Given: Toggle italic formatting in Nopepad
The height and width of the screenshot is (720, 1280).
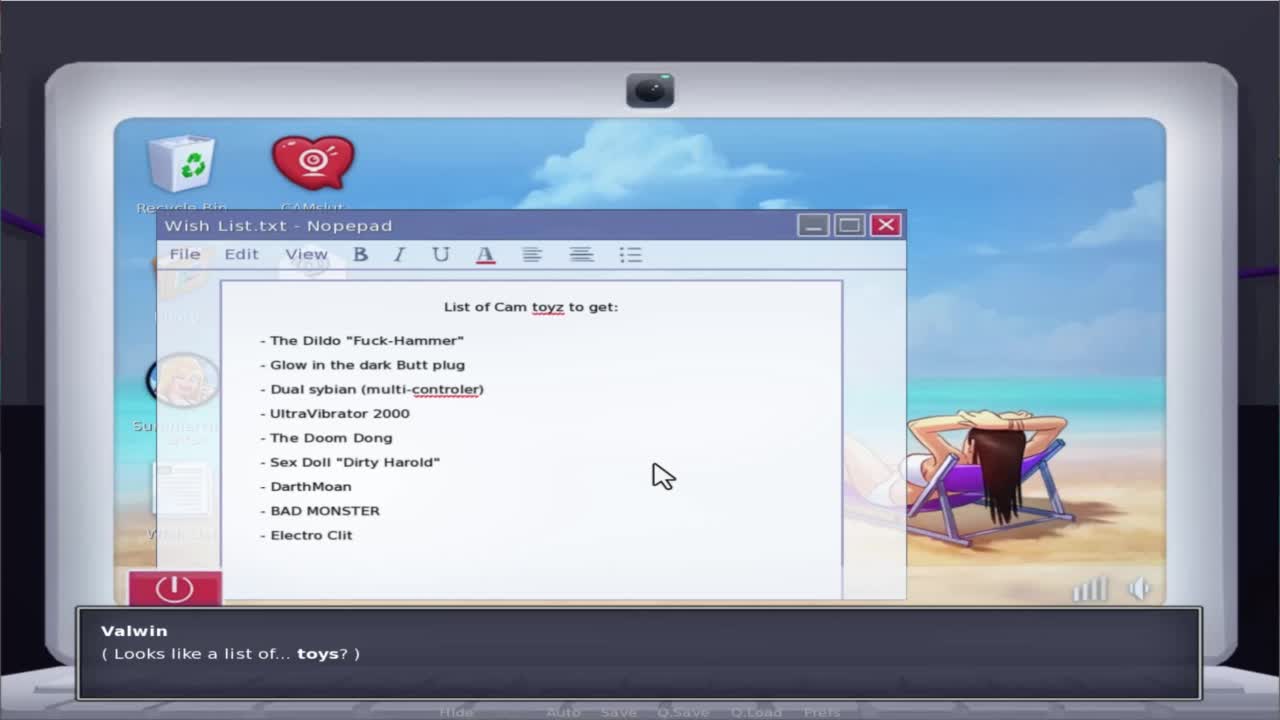Looking at the screenshot, I should pos(399,255).
